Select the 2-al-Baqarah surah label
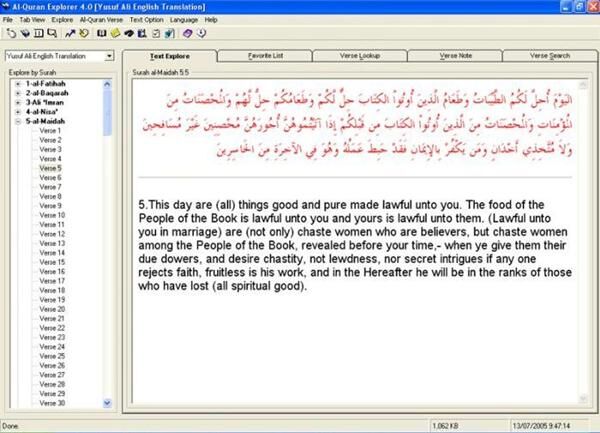 tap(47, 93)
